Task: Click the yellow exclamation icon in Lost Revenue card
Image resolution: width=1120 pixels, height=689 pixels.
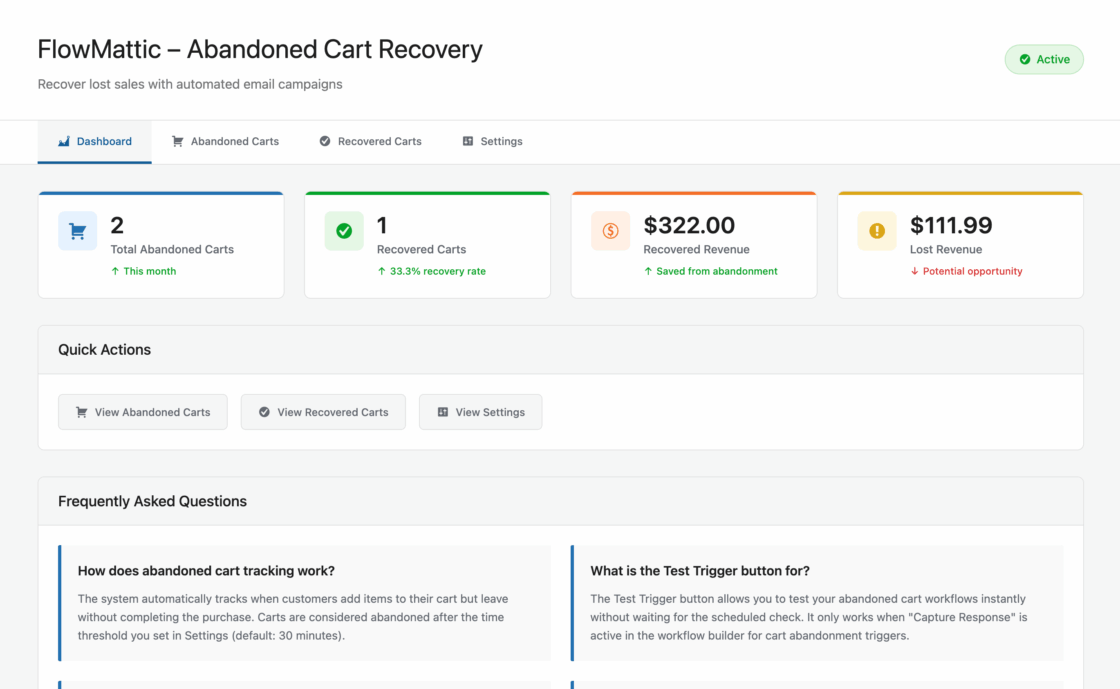Action: pos(877,231)
